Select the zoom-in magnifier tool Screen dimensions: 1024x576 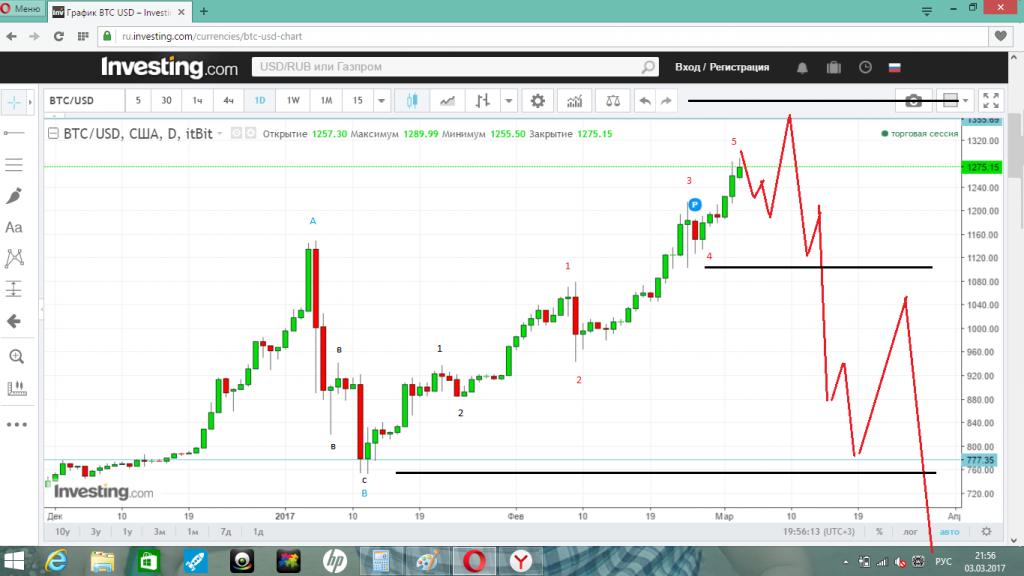(15, 356)
